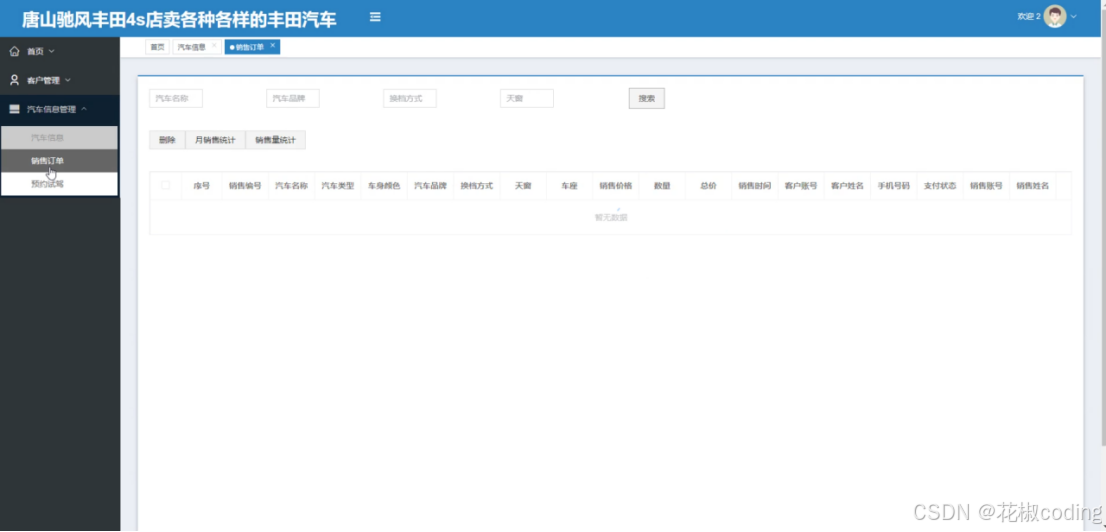Switch to the 汽车信息 tab
The image size is (1106, 532).
[x=197, y=47]
